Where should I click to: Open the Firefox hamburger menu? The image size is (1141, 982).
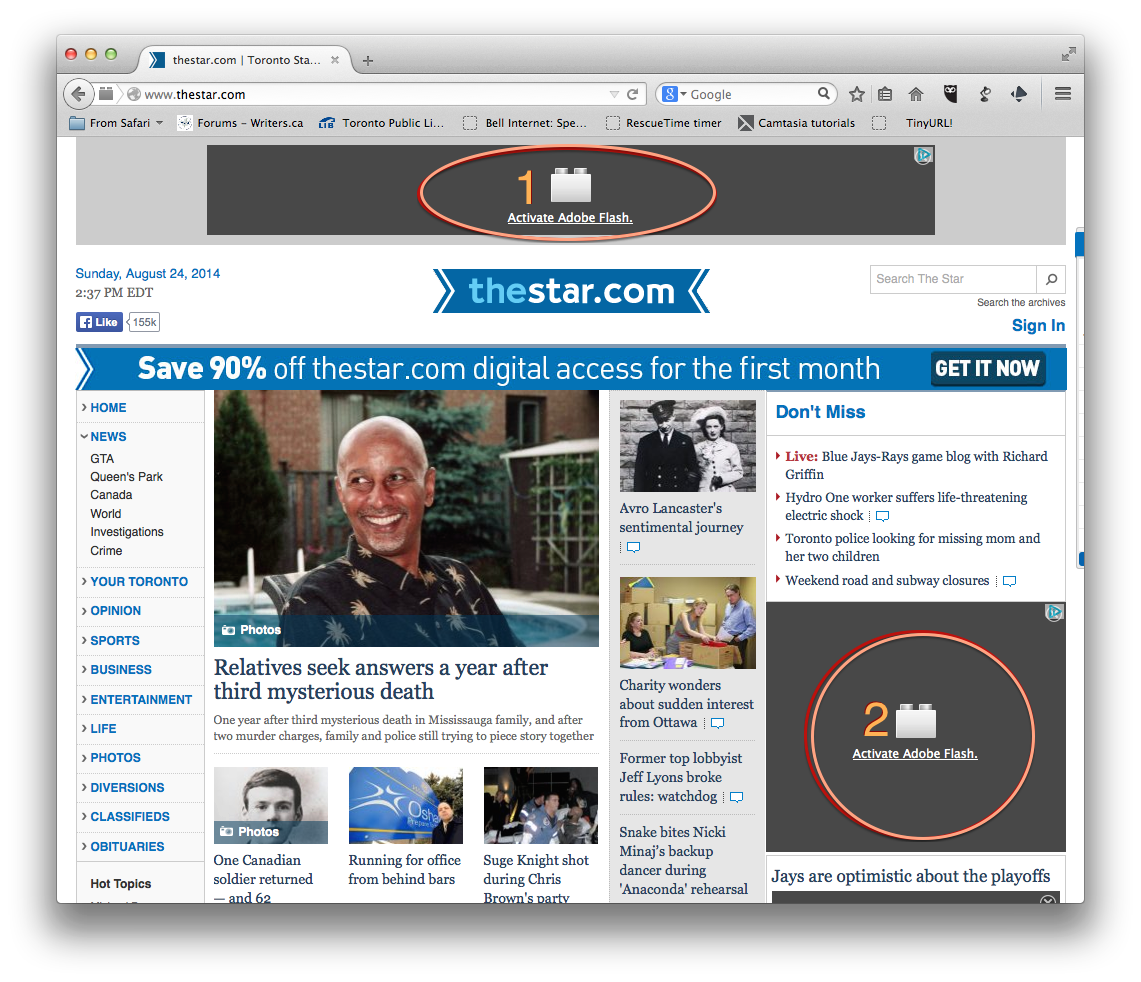click(x=1062, y=94)
